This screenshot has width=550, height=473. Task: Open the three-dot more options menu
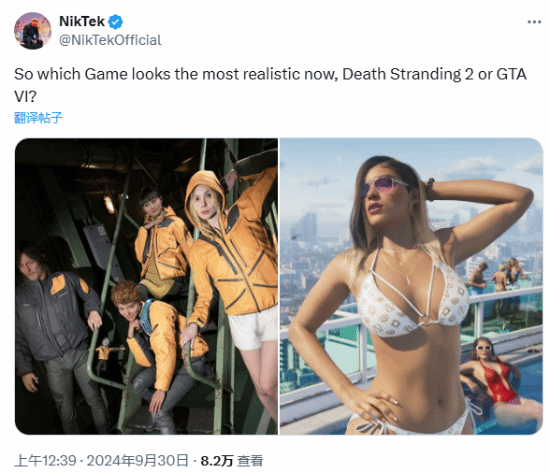point(534,22)
